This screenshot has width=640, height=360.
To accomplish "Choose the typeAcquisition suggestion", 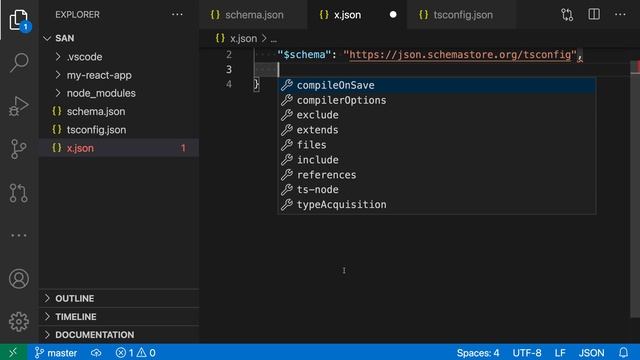I will [436, 204].
